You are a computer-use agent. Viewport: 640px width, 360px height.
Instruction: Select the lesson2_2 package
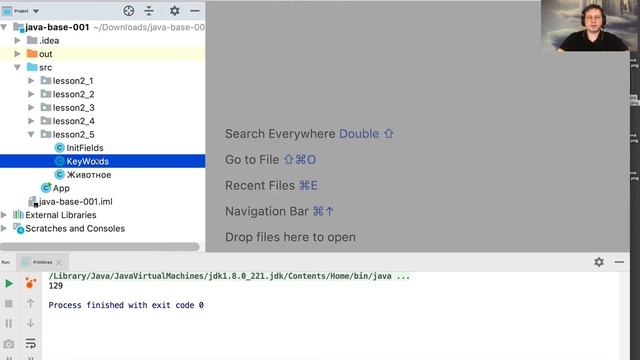[73, 94]
